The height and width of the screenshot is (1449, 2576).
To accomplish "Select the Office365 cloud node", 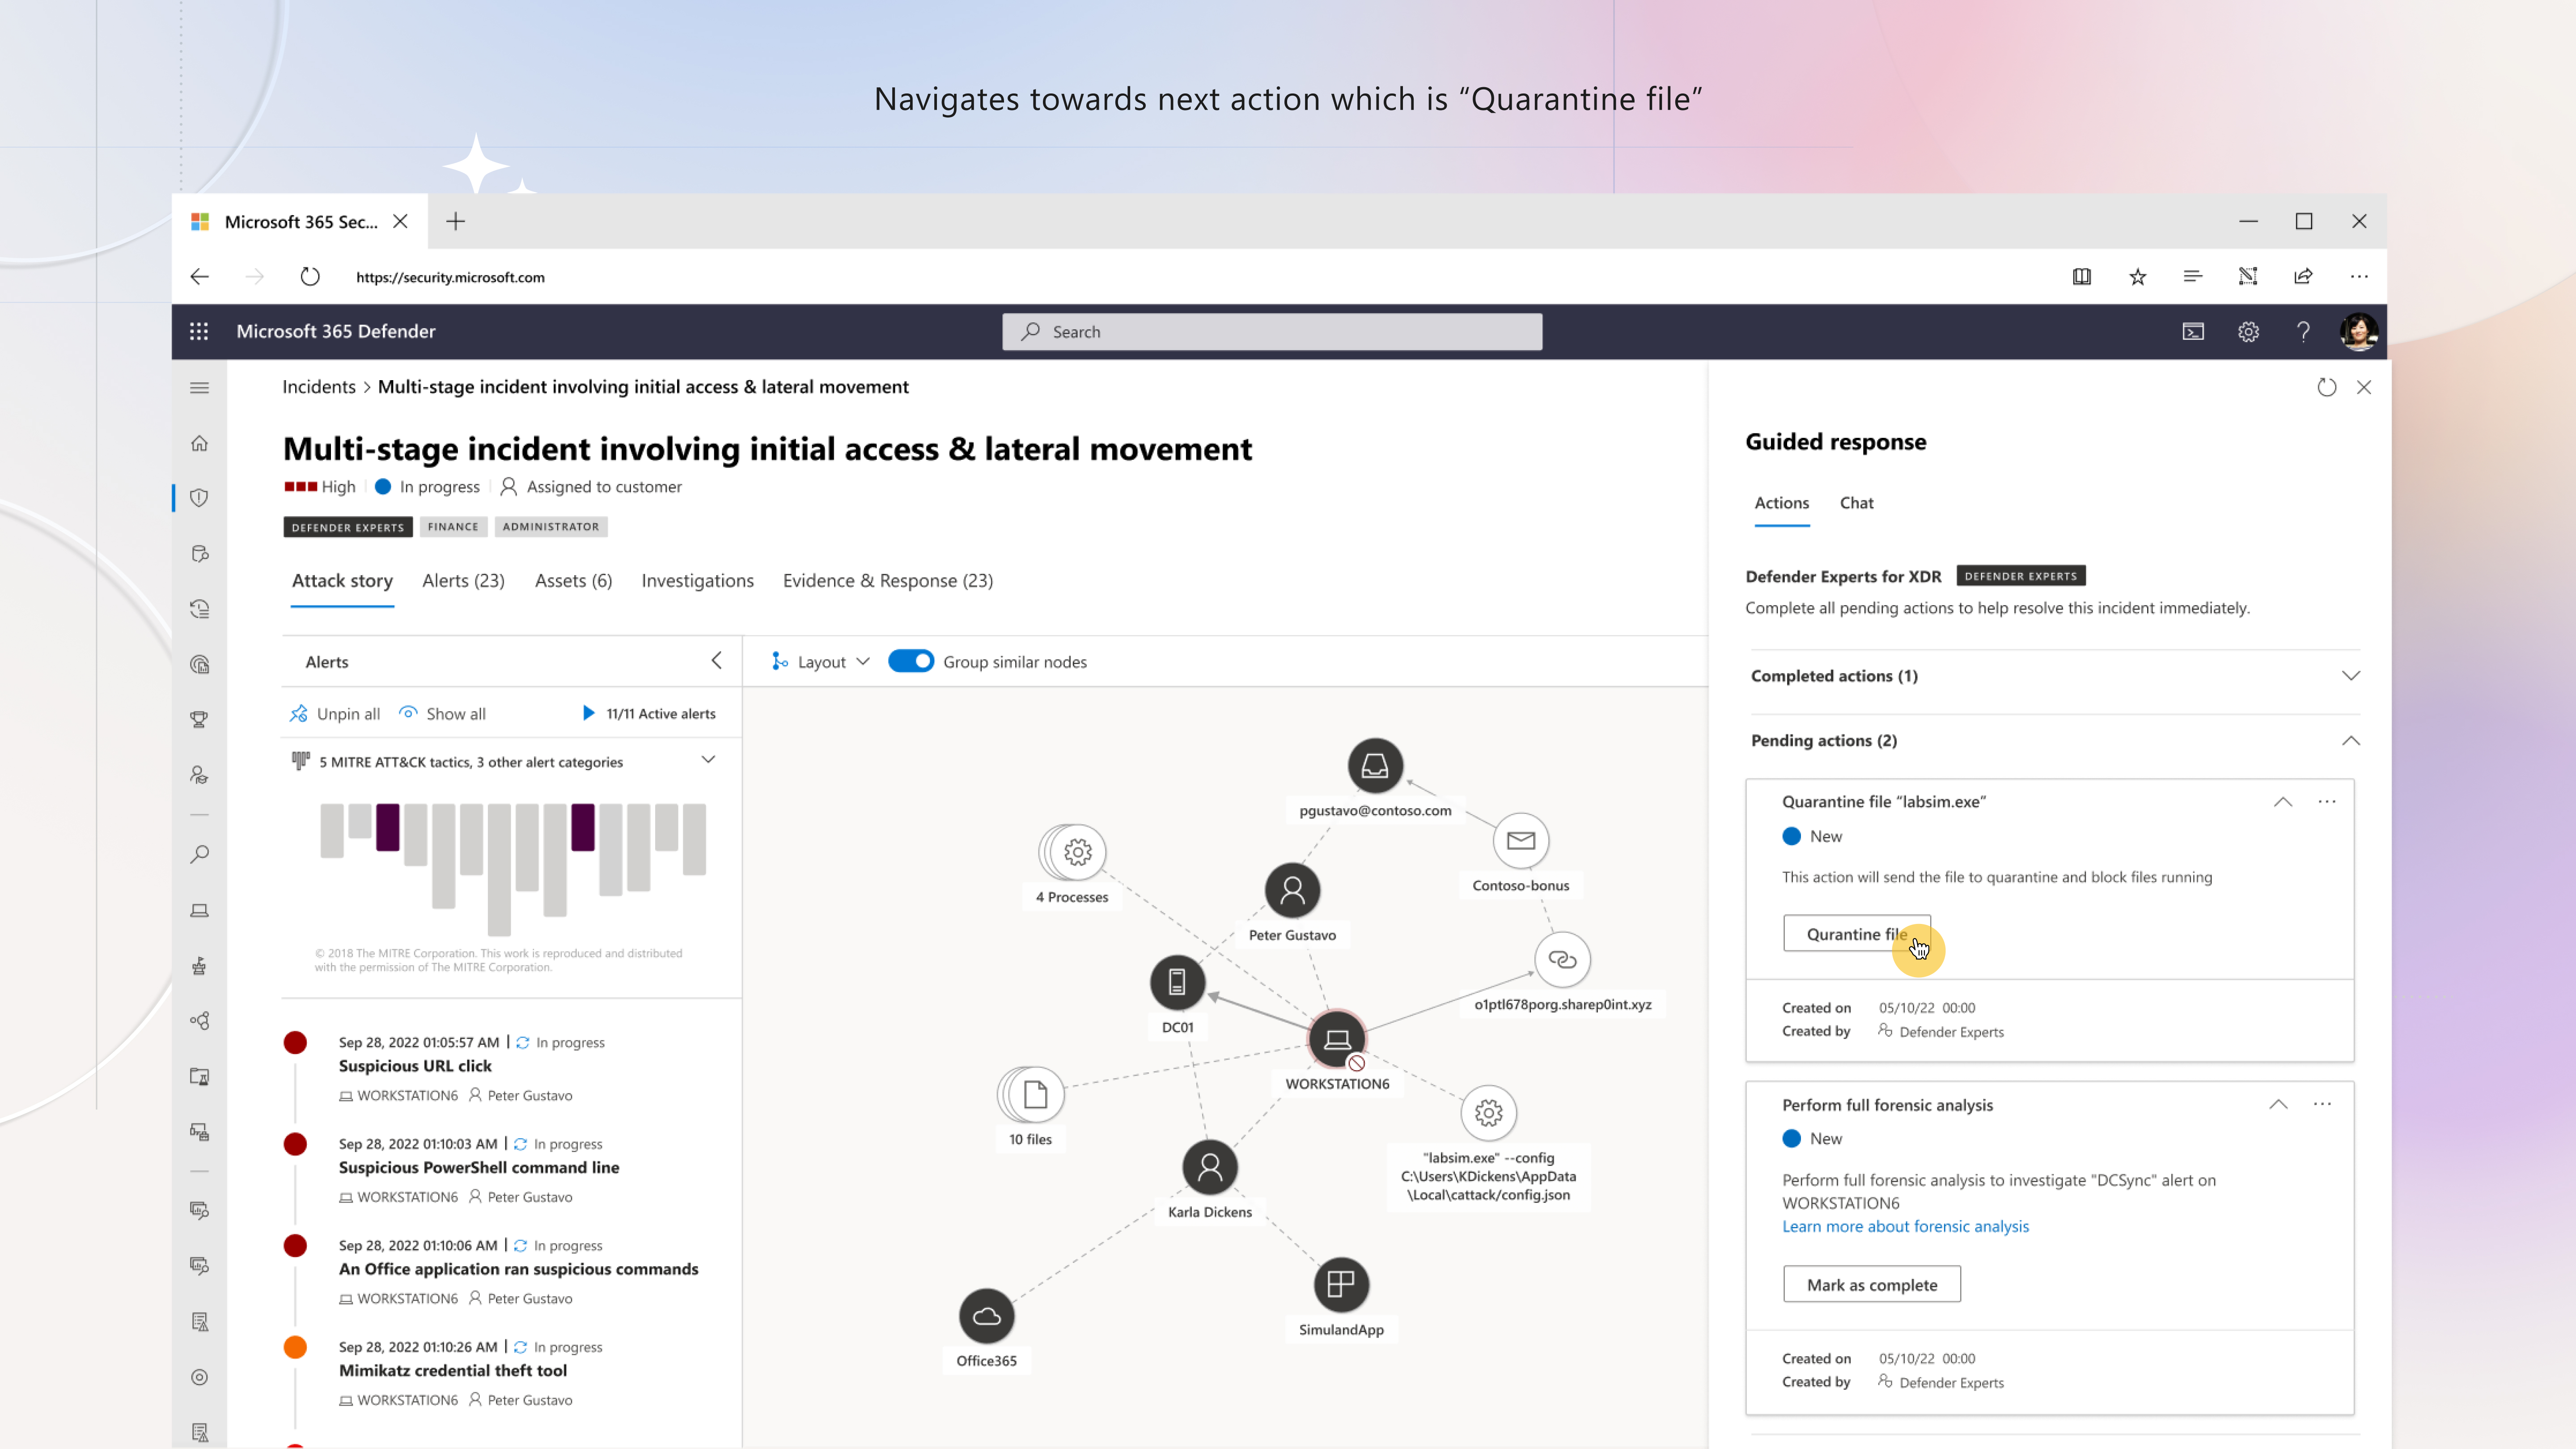I will [986, 1316].
